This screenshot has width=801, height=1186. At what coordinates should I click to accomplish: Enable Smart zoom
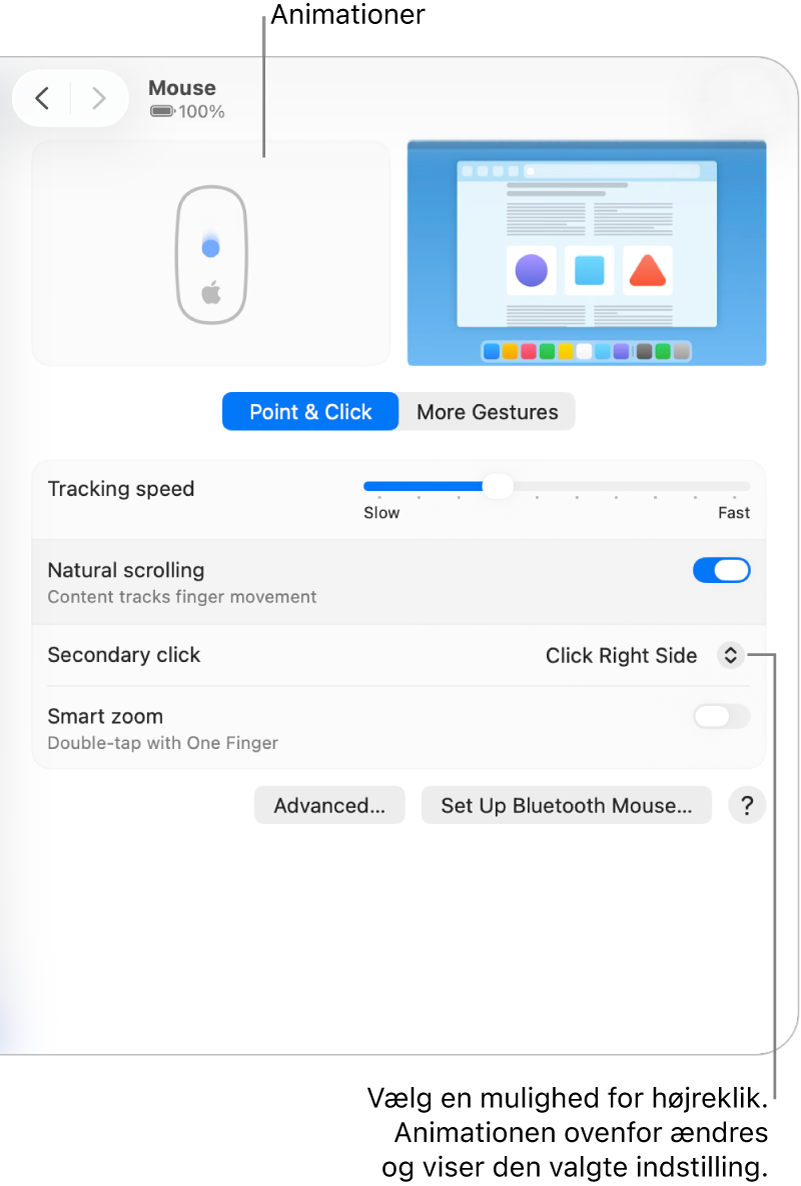click(721, 716)
